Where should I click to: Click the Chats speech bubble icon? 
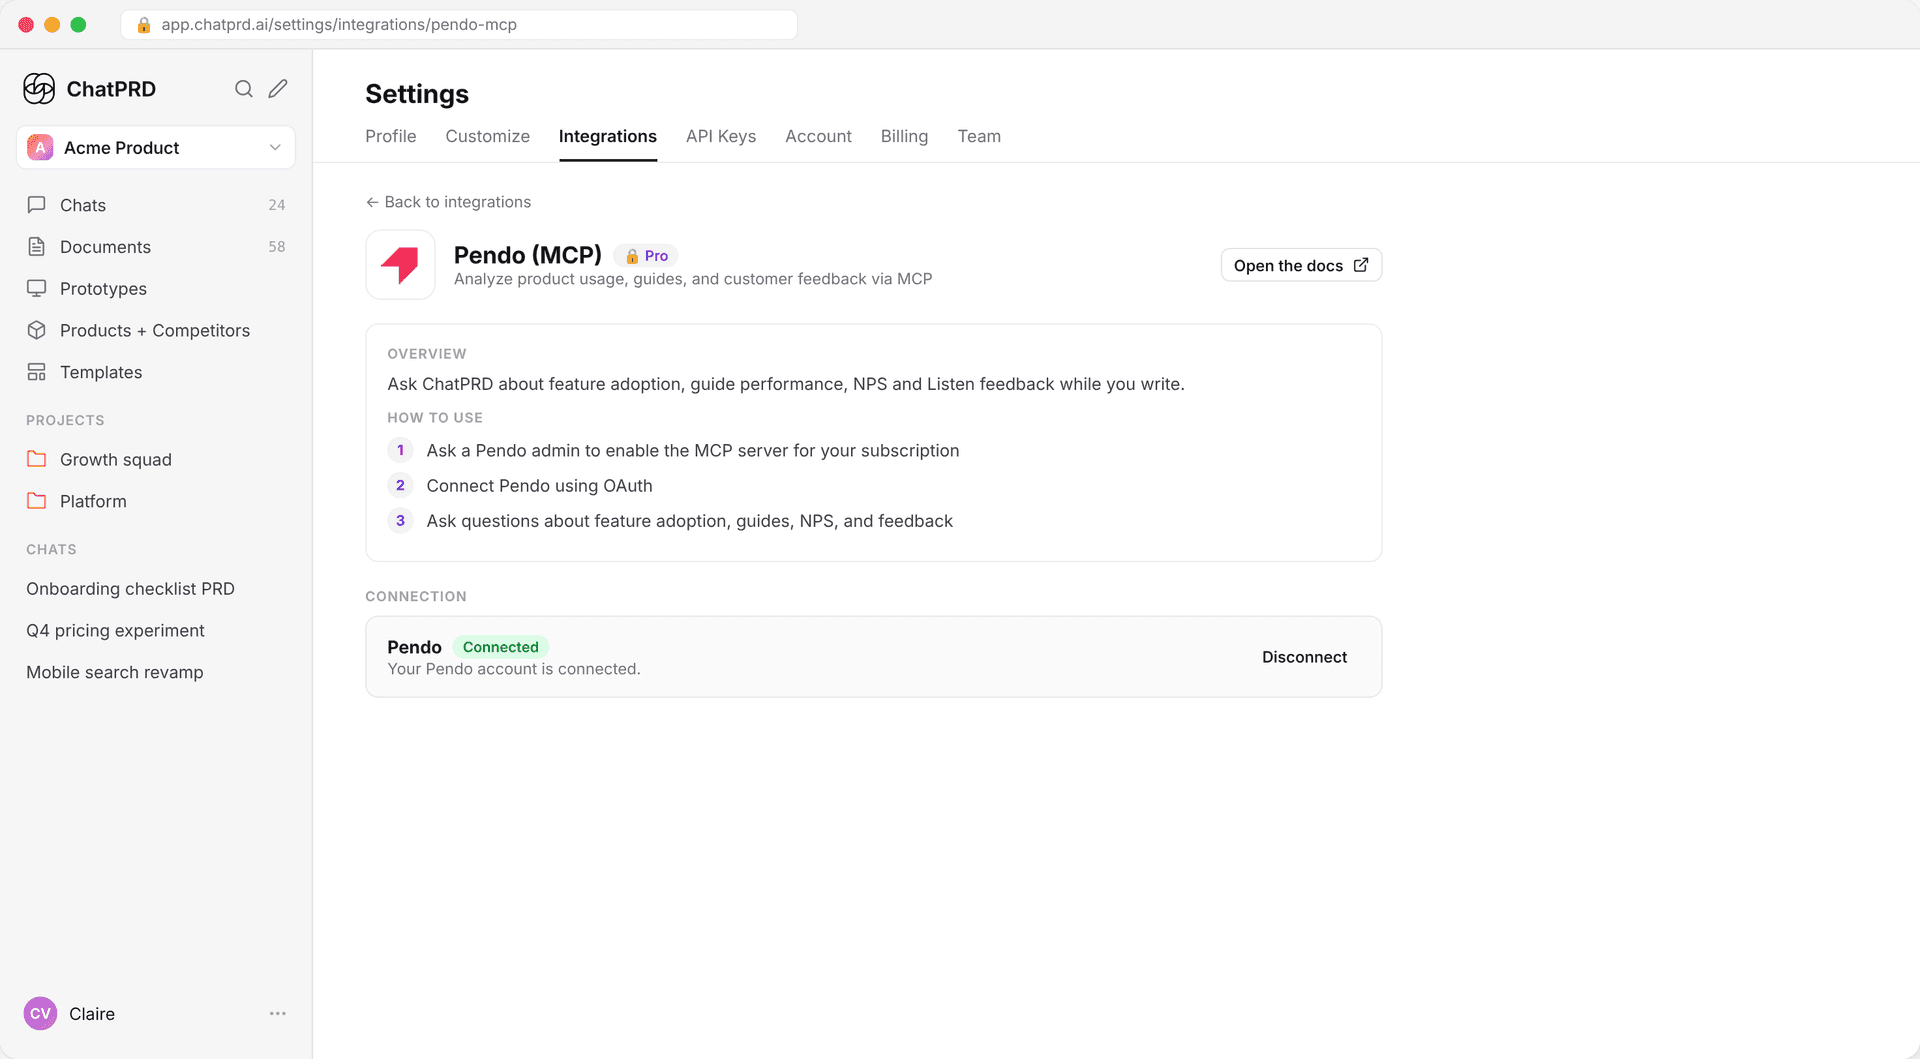[37, 204]
